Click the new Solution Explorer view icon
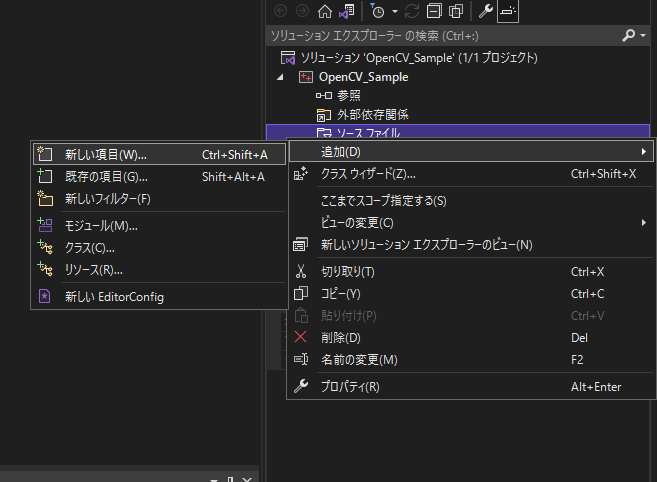Viewport: 657px width, 482px height. click(300, 244)
